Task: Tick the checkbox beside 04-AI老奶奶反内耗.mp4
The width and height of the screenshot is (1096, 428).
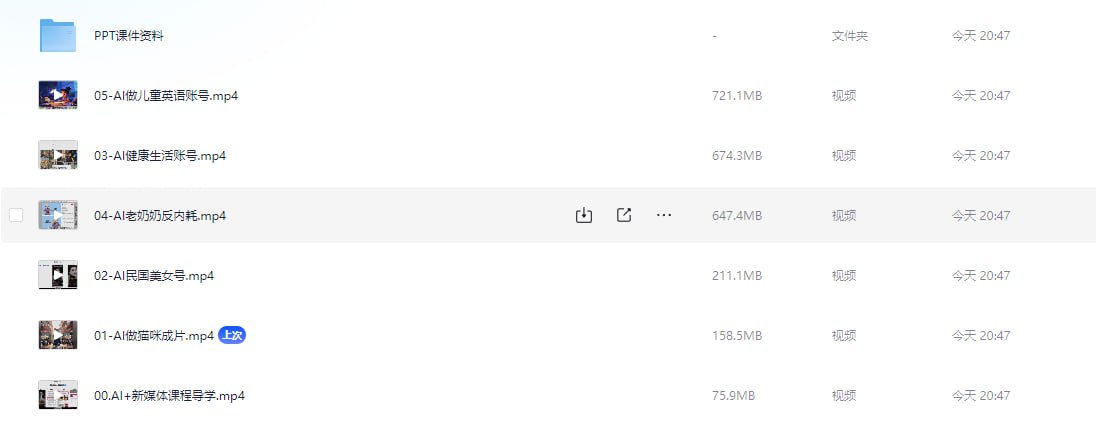Action: pyautogui.click(x=15, y=215)
